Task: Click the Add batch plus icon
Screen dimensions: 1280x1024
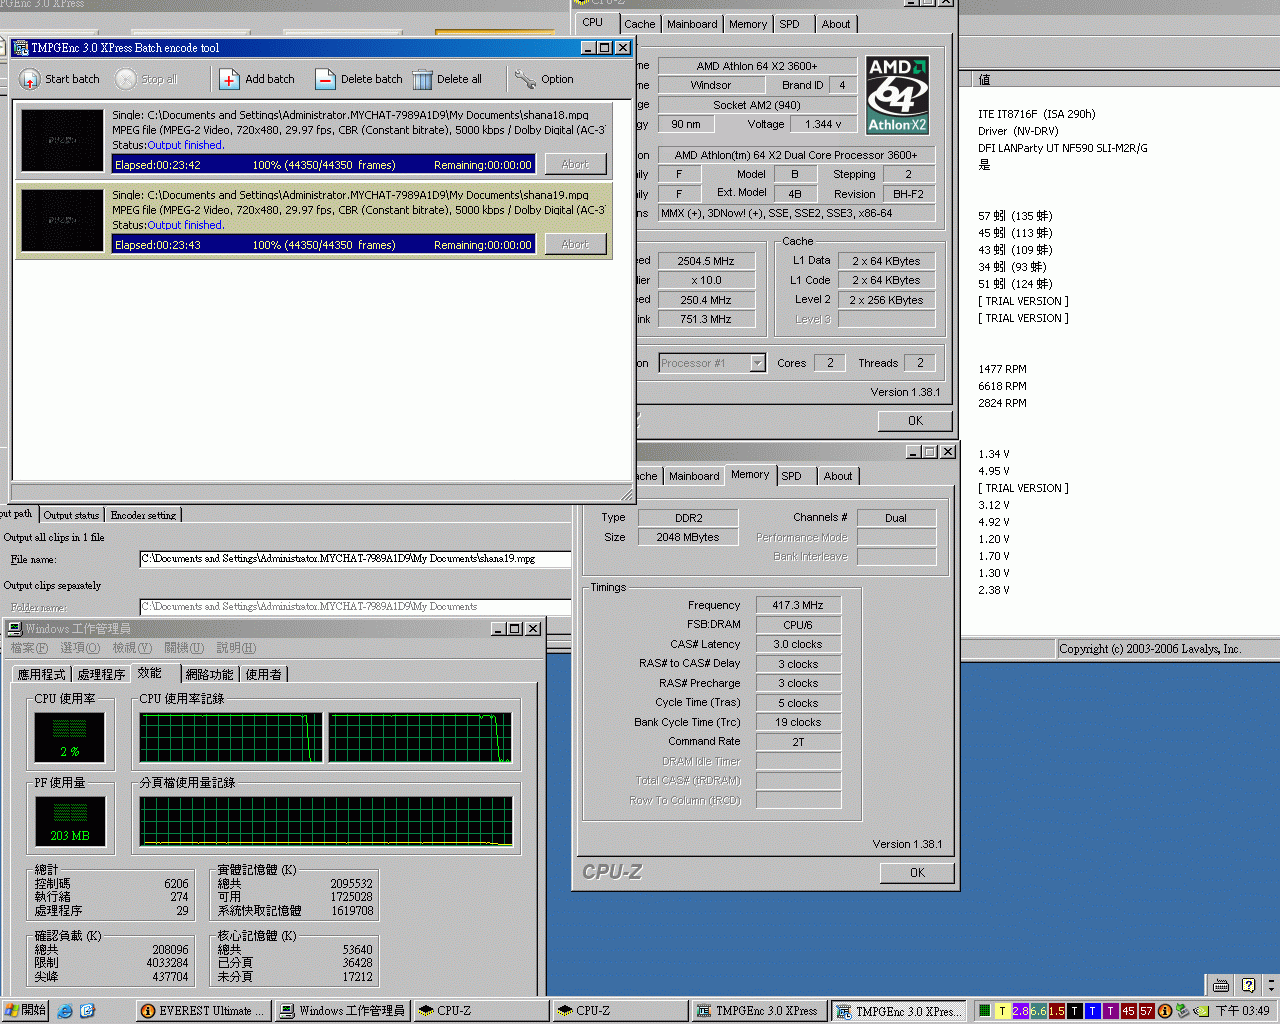Action: click(x=229, y=79)
